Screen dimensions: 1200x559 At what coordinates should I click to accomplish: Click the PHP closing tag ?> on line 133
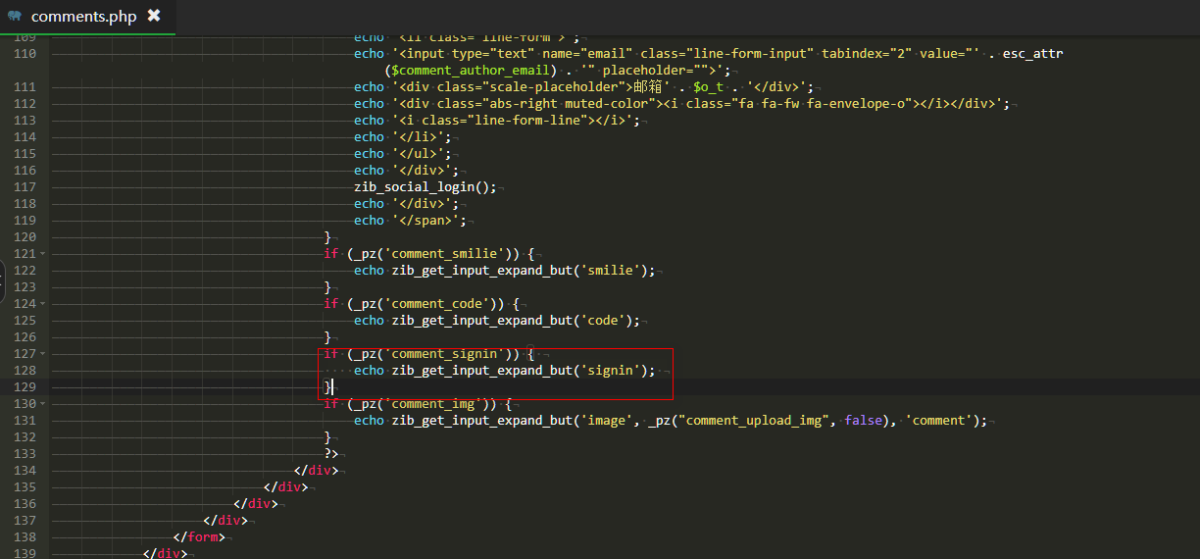click(x=331, y=454)
